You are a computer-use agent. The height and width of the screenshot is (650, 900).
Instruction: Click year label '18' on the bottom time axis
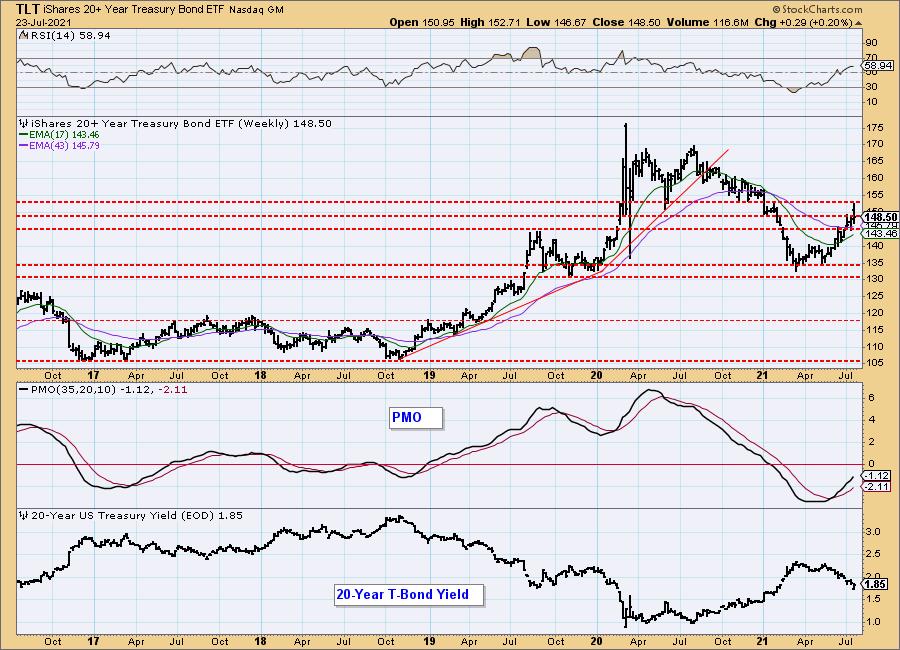click(x=260, y=642)
